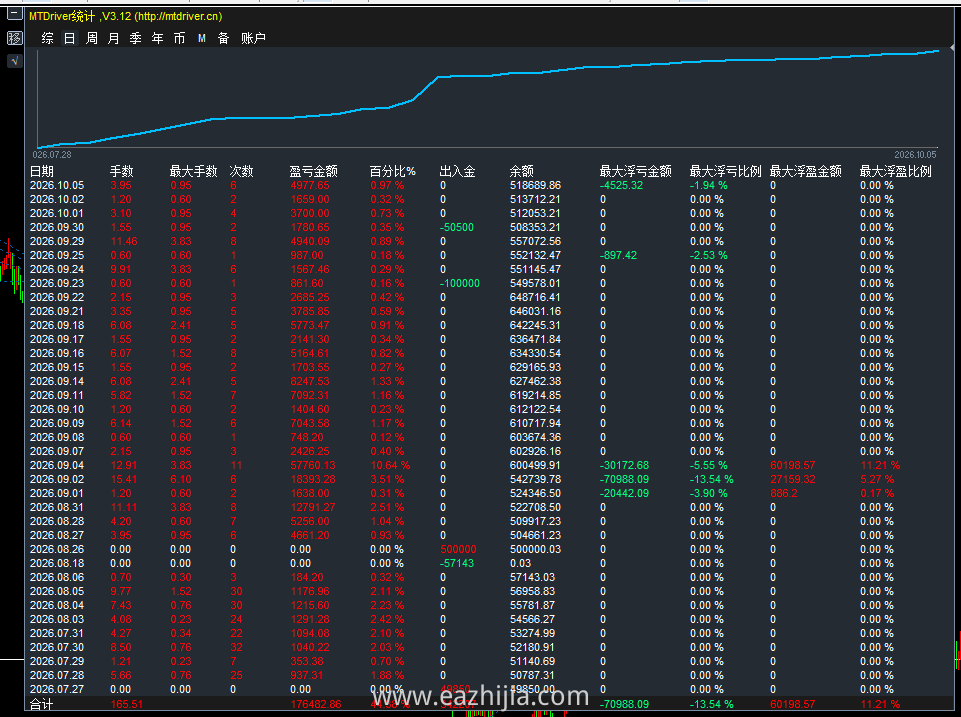Toggle the √ checkmark icon on the left
The width and height of the screenshot is (961, 717).
pos(14,61)
